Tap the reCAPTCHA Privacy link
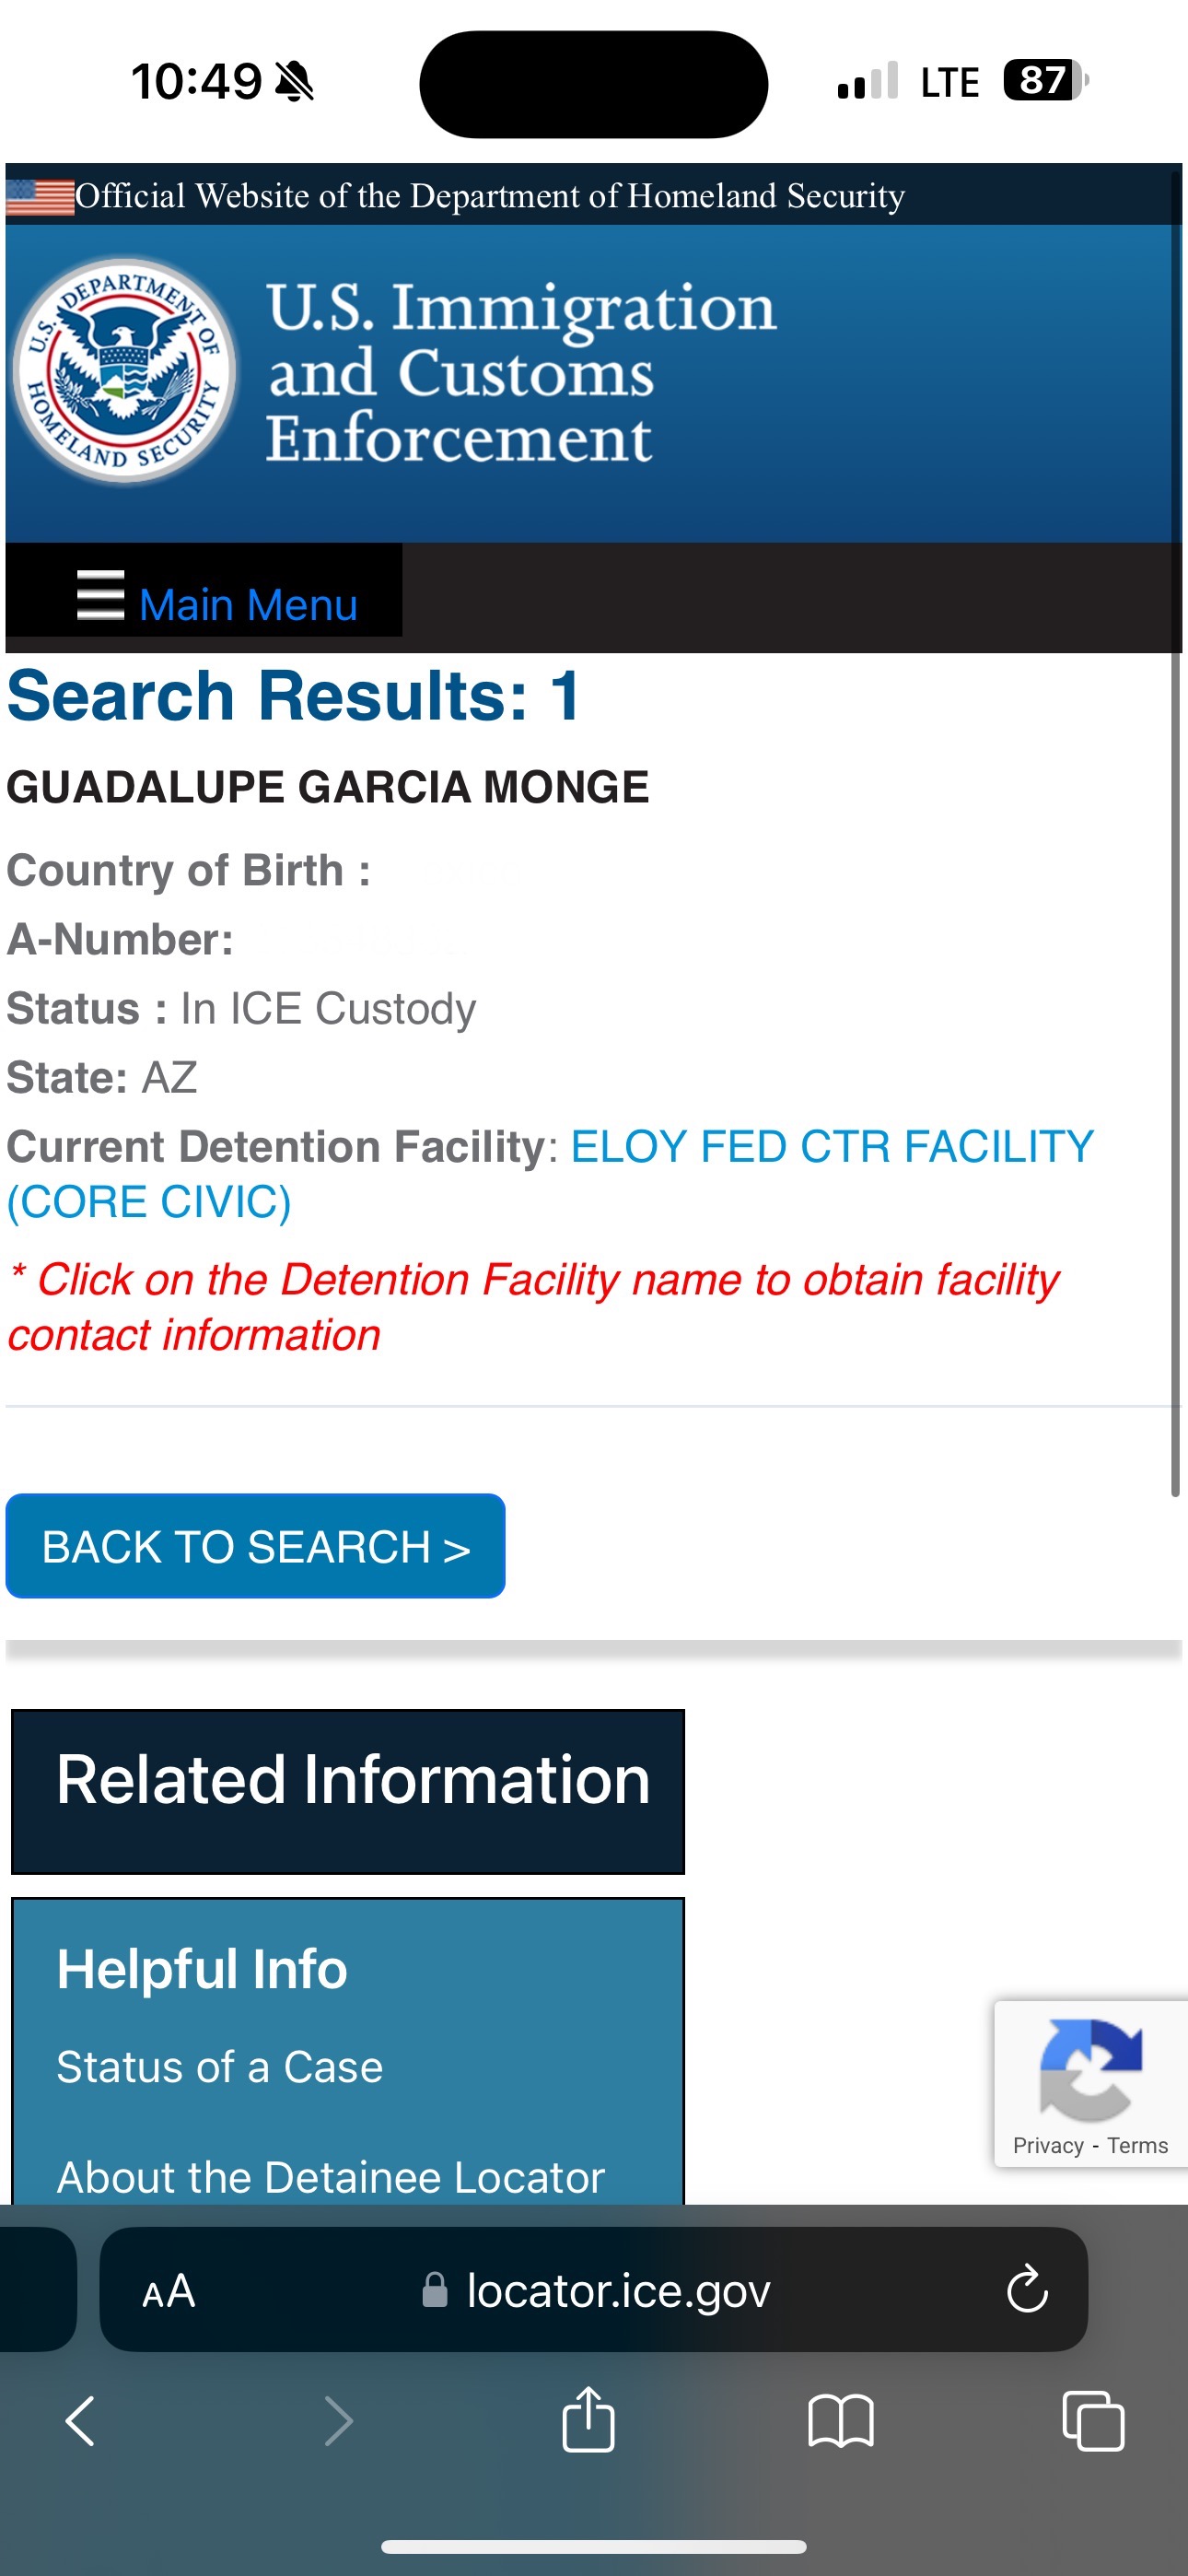The height and width of the screenshot is (2576, 1188). [x=1048, y=2146]
